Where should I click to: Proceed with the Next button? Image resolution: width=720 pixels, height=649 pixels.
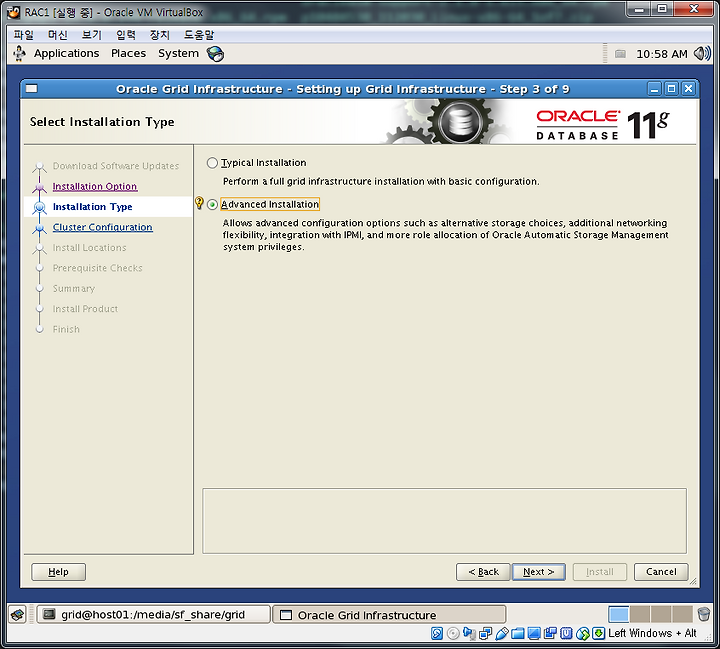click(539, 572)
